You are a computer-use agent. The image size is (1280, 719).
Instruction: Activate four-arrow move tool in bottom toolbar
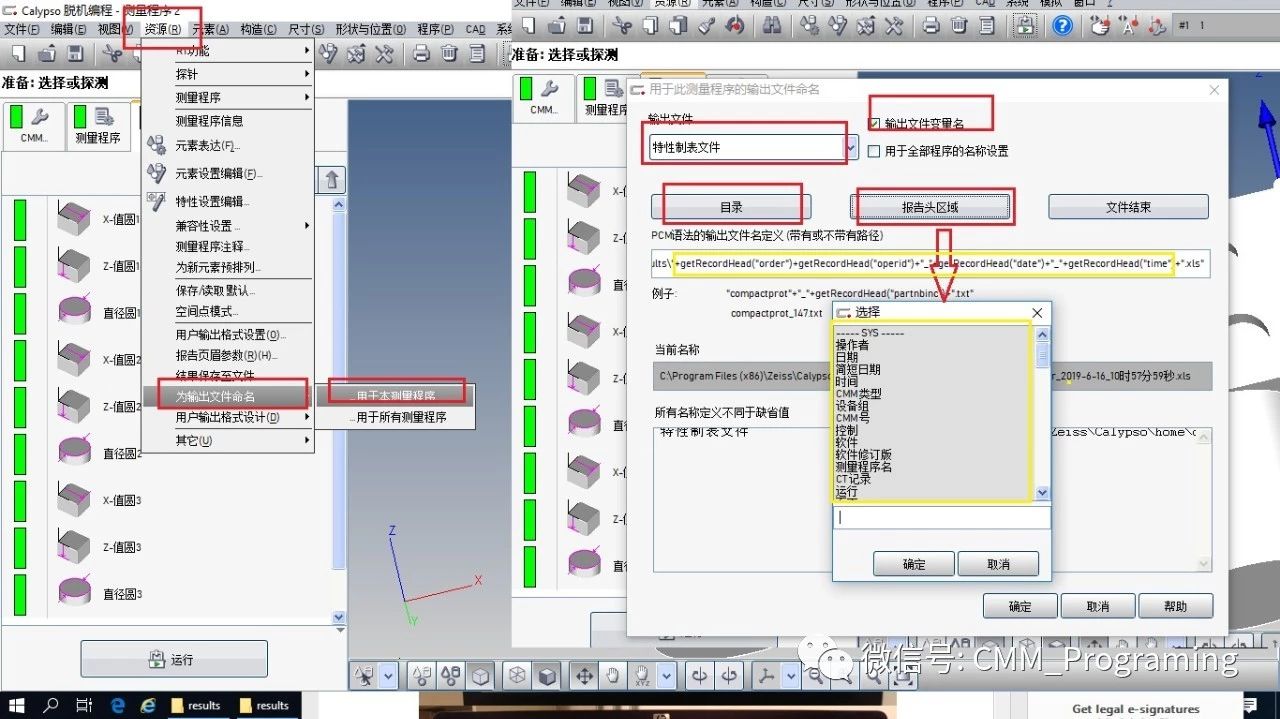(x=583, y=677)
